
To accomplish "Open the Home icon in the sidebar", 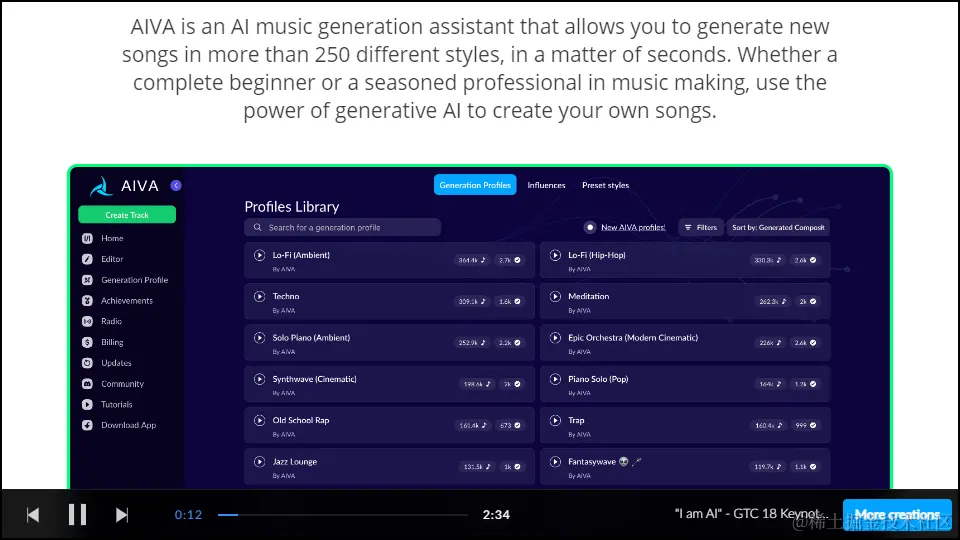I will [87, 238].
